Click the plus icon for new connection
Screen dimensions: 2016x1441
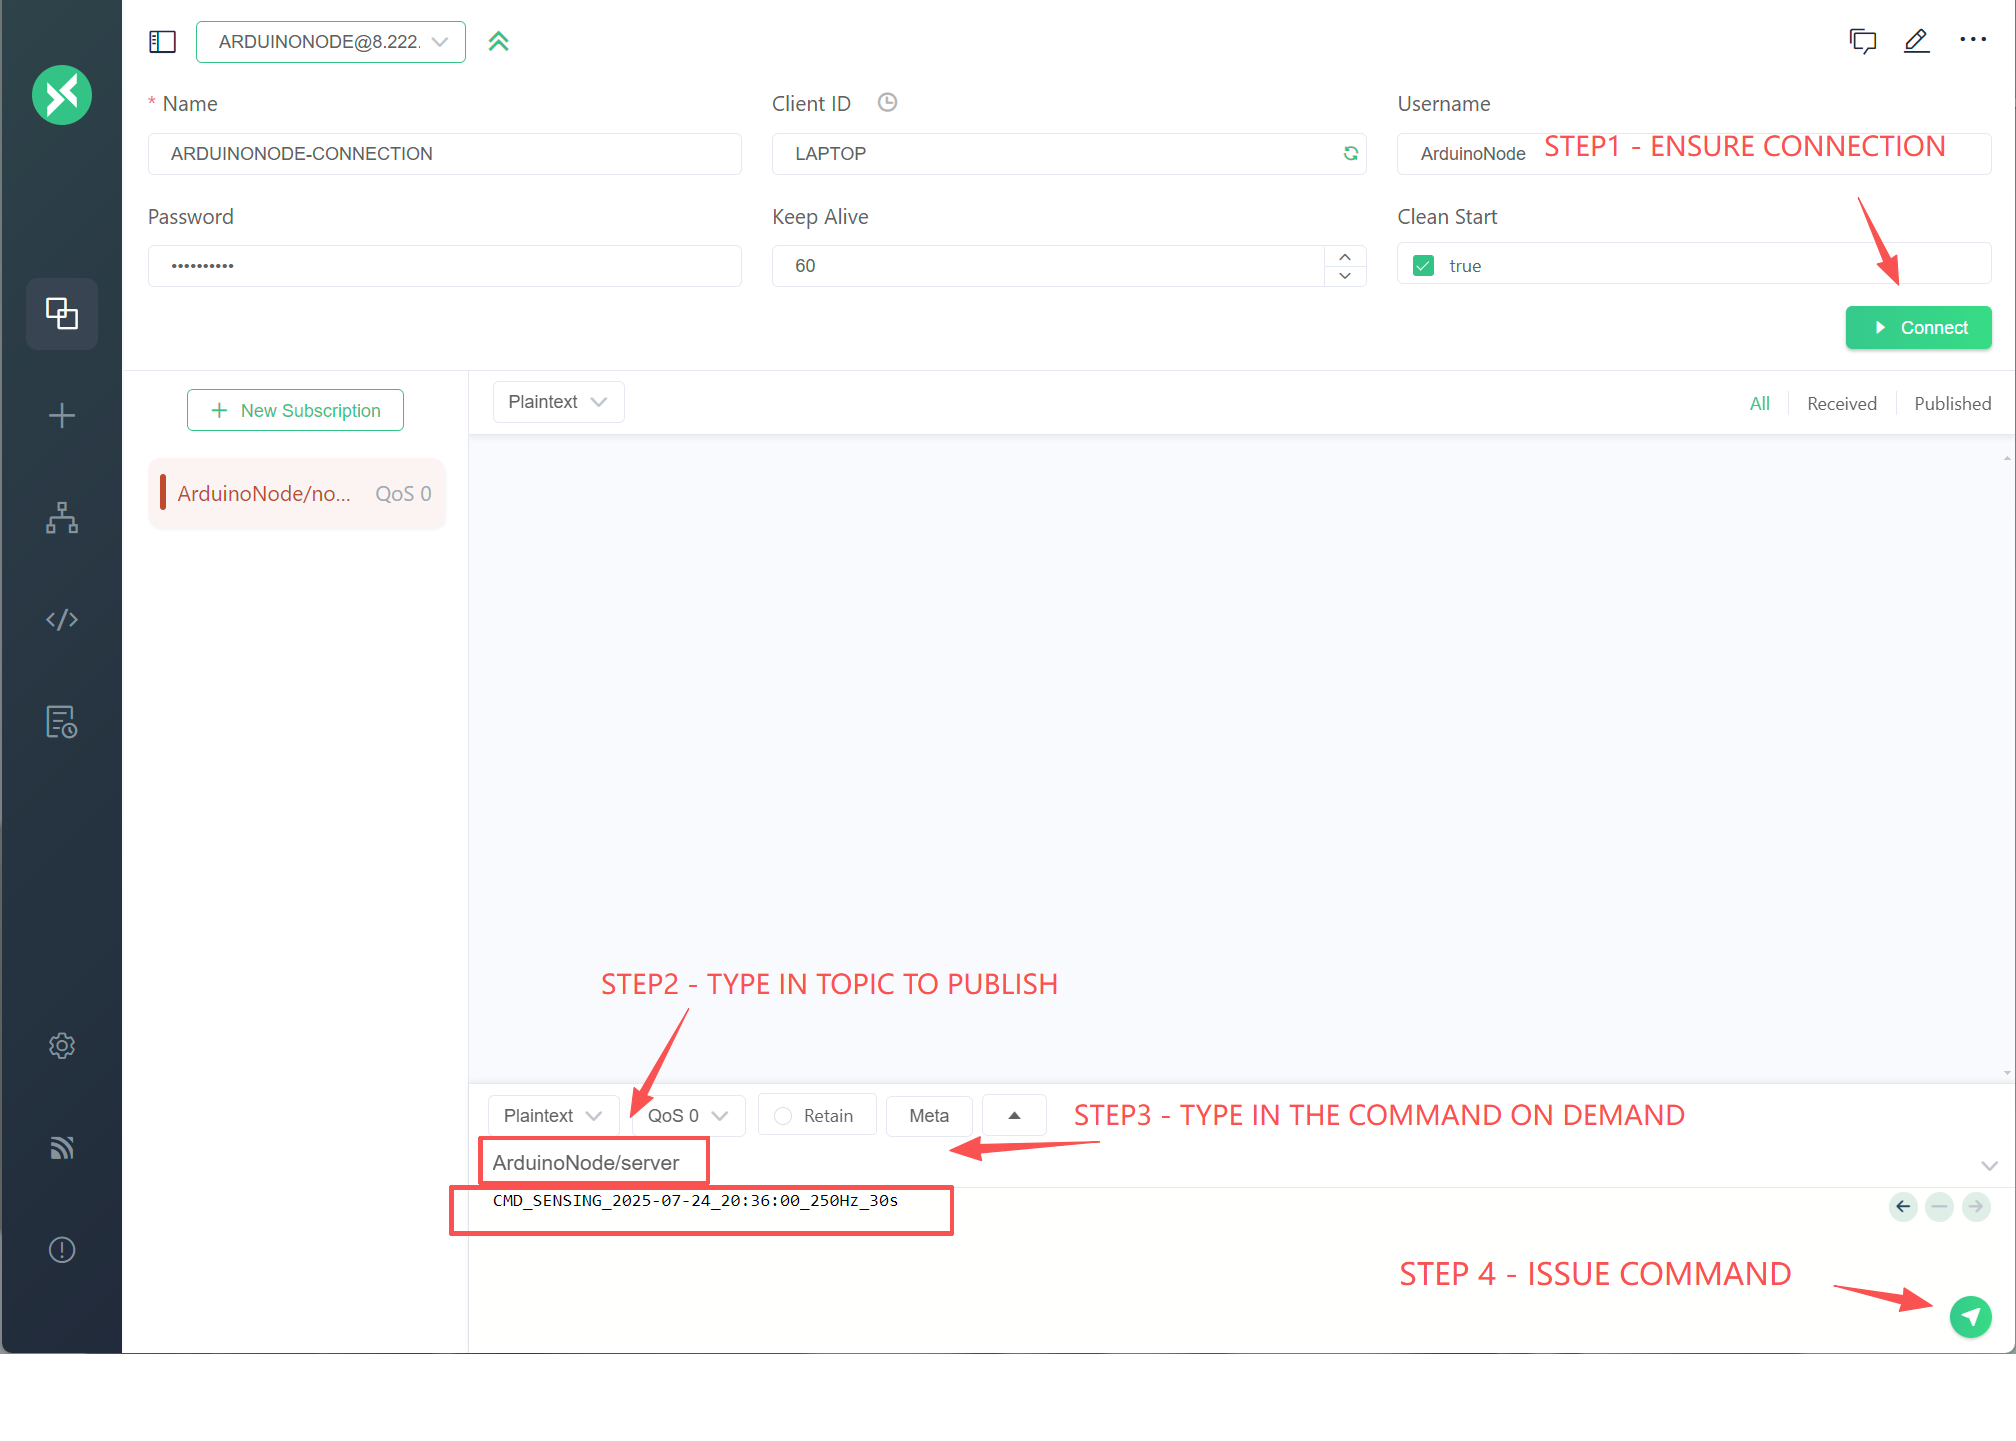(62, 416)
